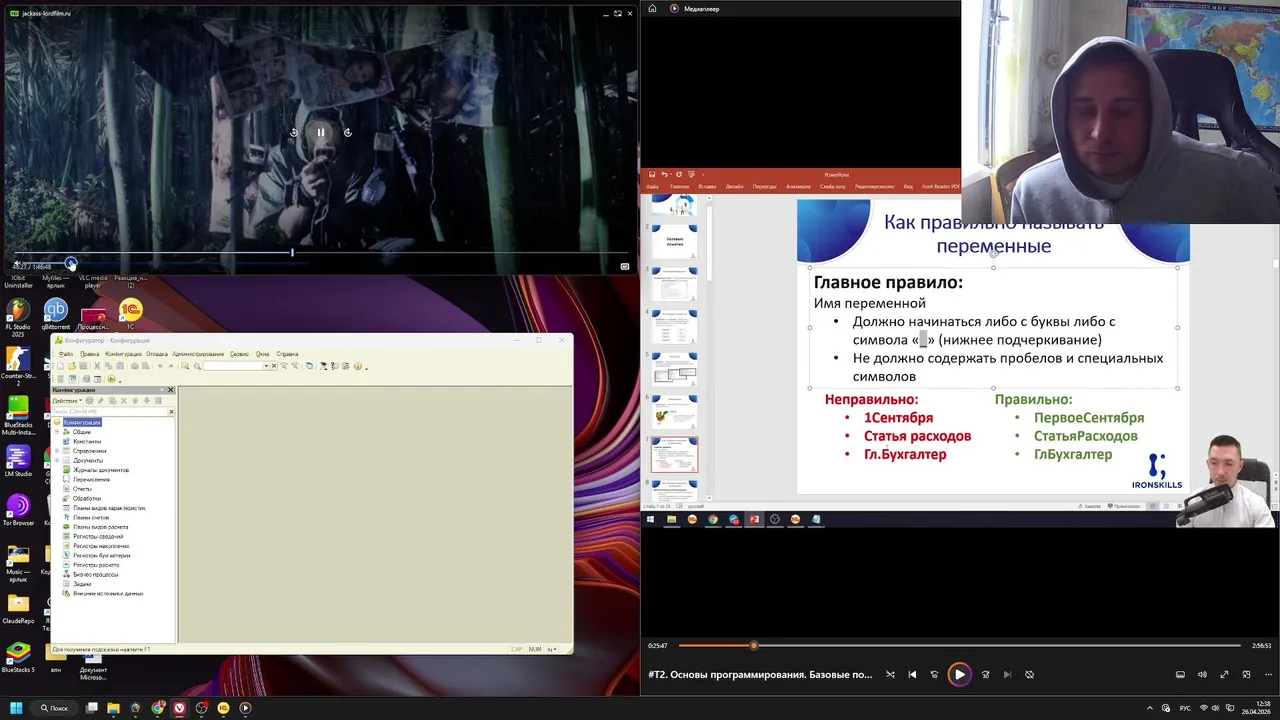The image size is (1280, 720).
Task: Open media player volume control
Action: click(1202, 674)
